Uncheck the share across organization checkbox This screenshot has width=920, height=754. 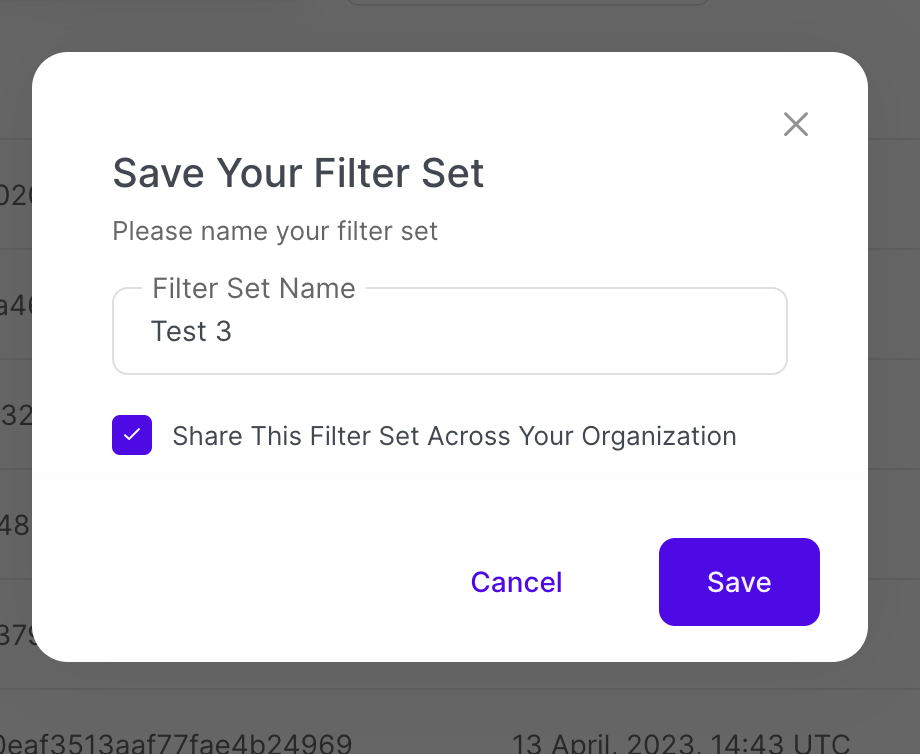tap(132, 436)
